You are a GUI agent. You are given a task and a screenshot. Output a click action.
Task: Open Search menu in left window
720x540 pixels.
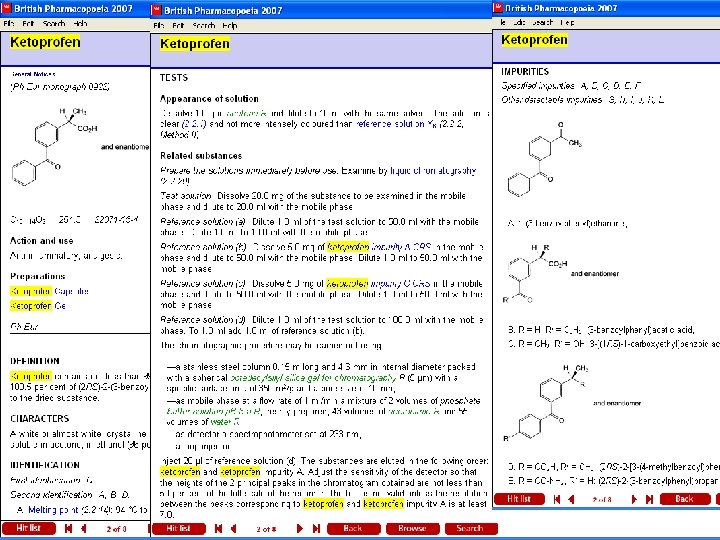click(x=54, y=23)
